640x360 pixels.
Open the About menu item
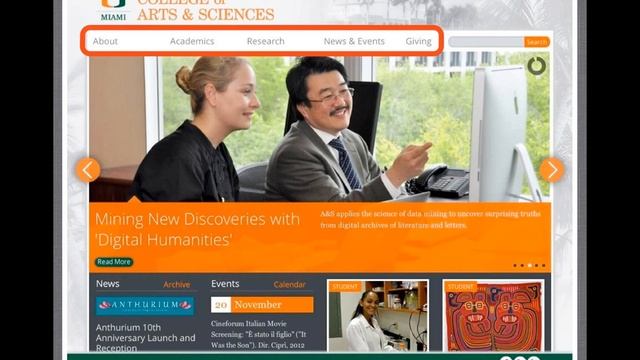click(x=105, y=41)
